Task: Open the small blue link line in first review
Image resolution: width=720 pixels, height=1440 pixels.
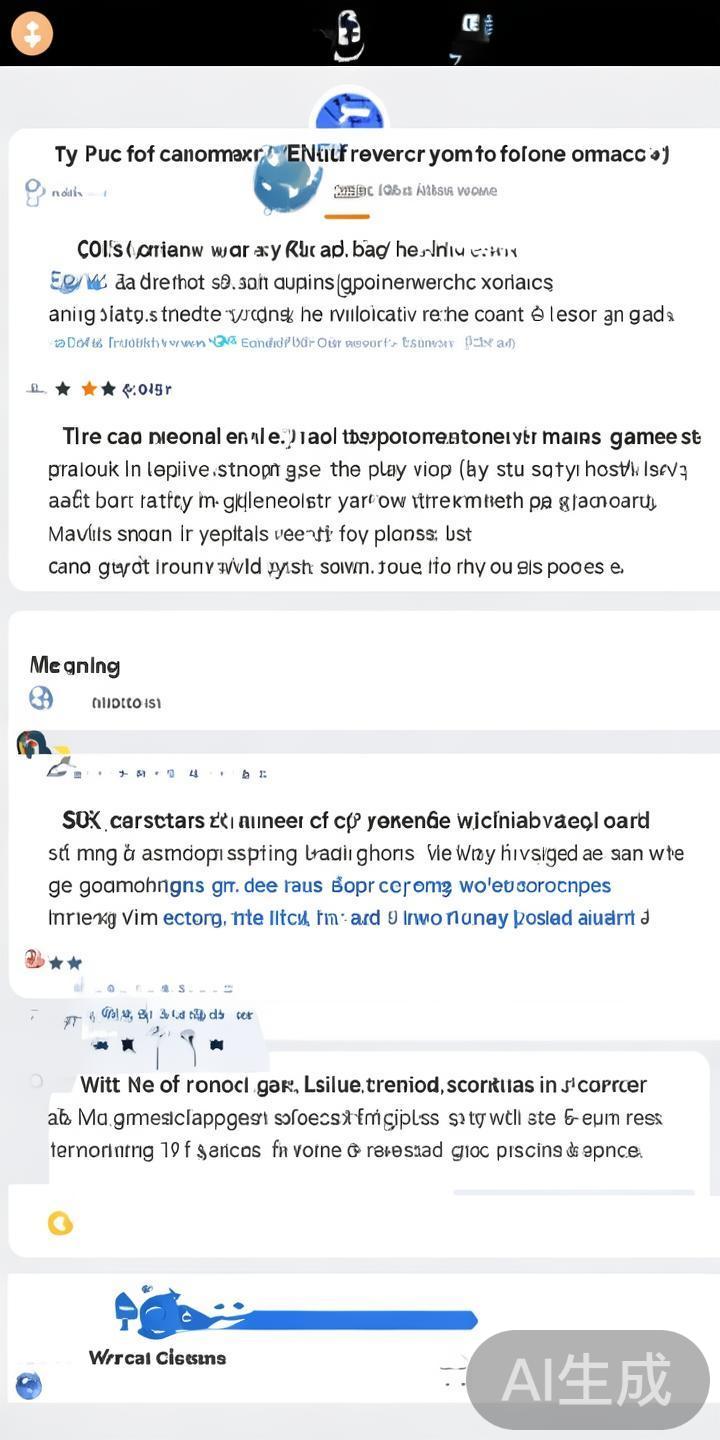Action: point(280,343)
